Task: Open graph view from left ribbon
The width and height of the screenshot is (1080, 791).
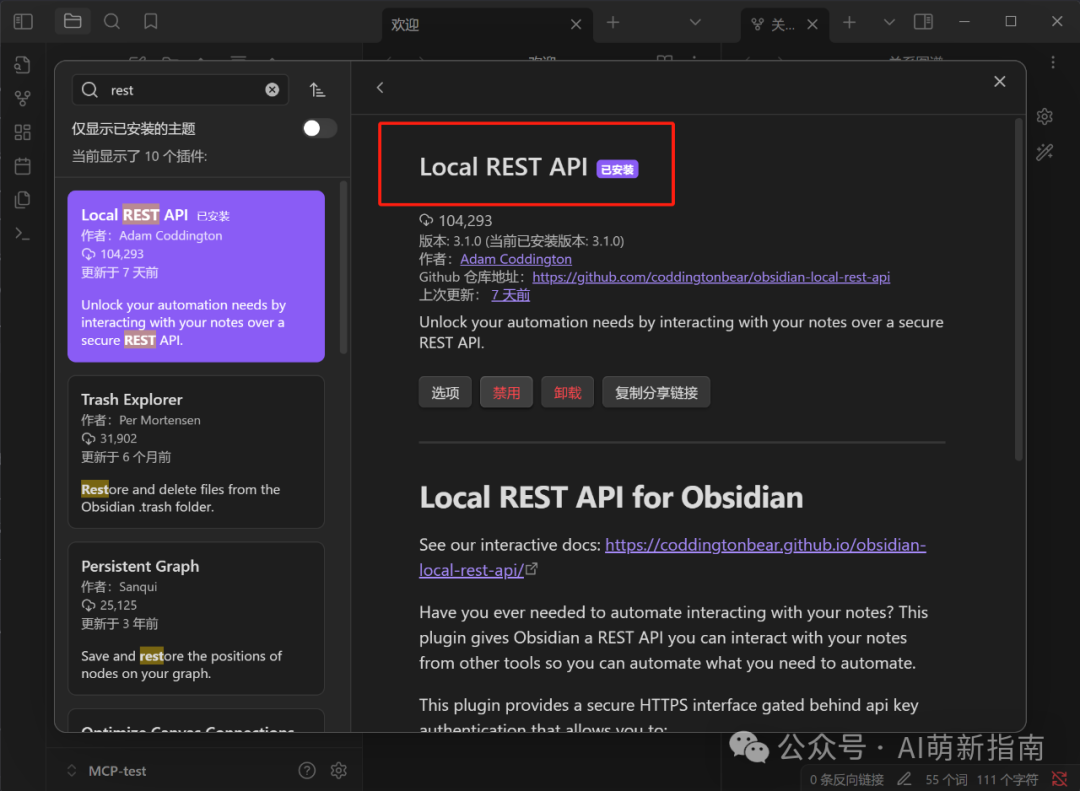Action: click(23, 98)
